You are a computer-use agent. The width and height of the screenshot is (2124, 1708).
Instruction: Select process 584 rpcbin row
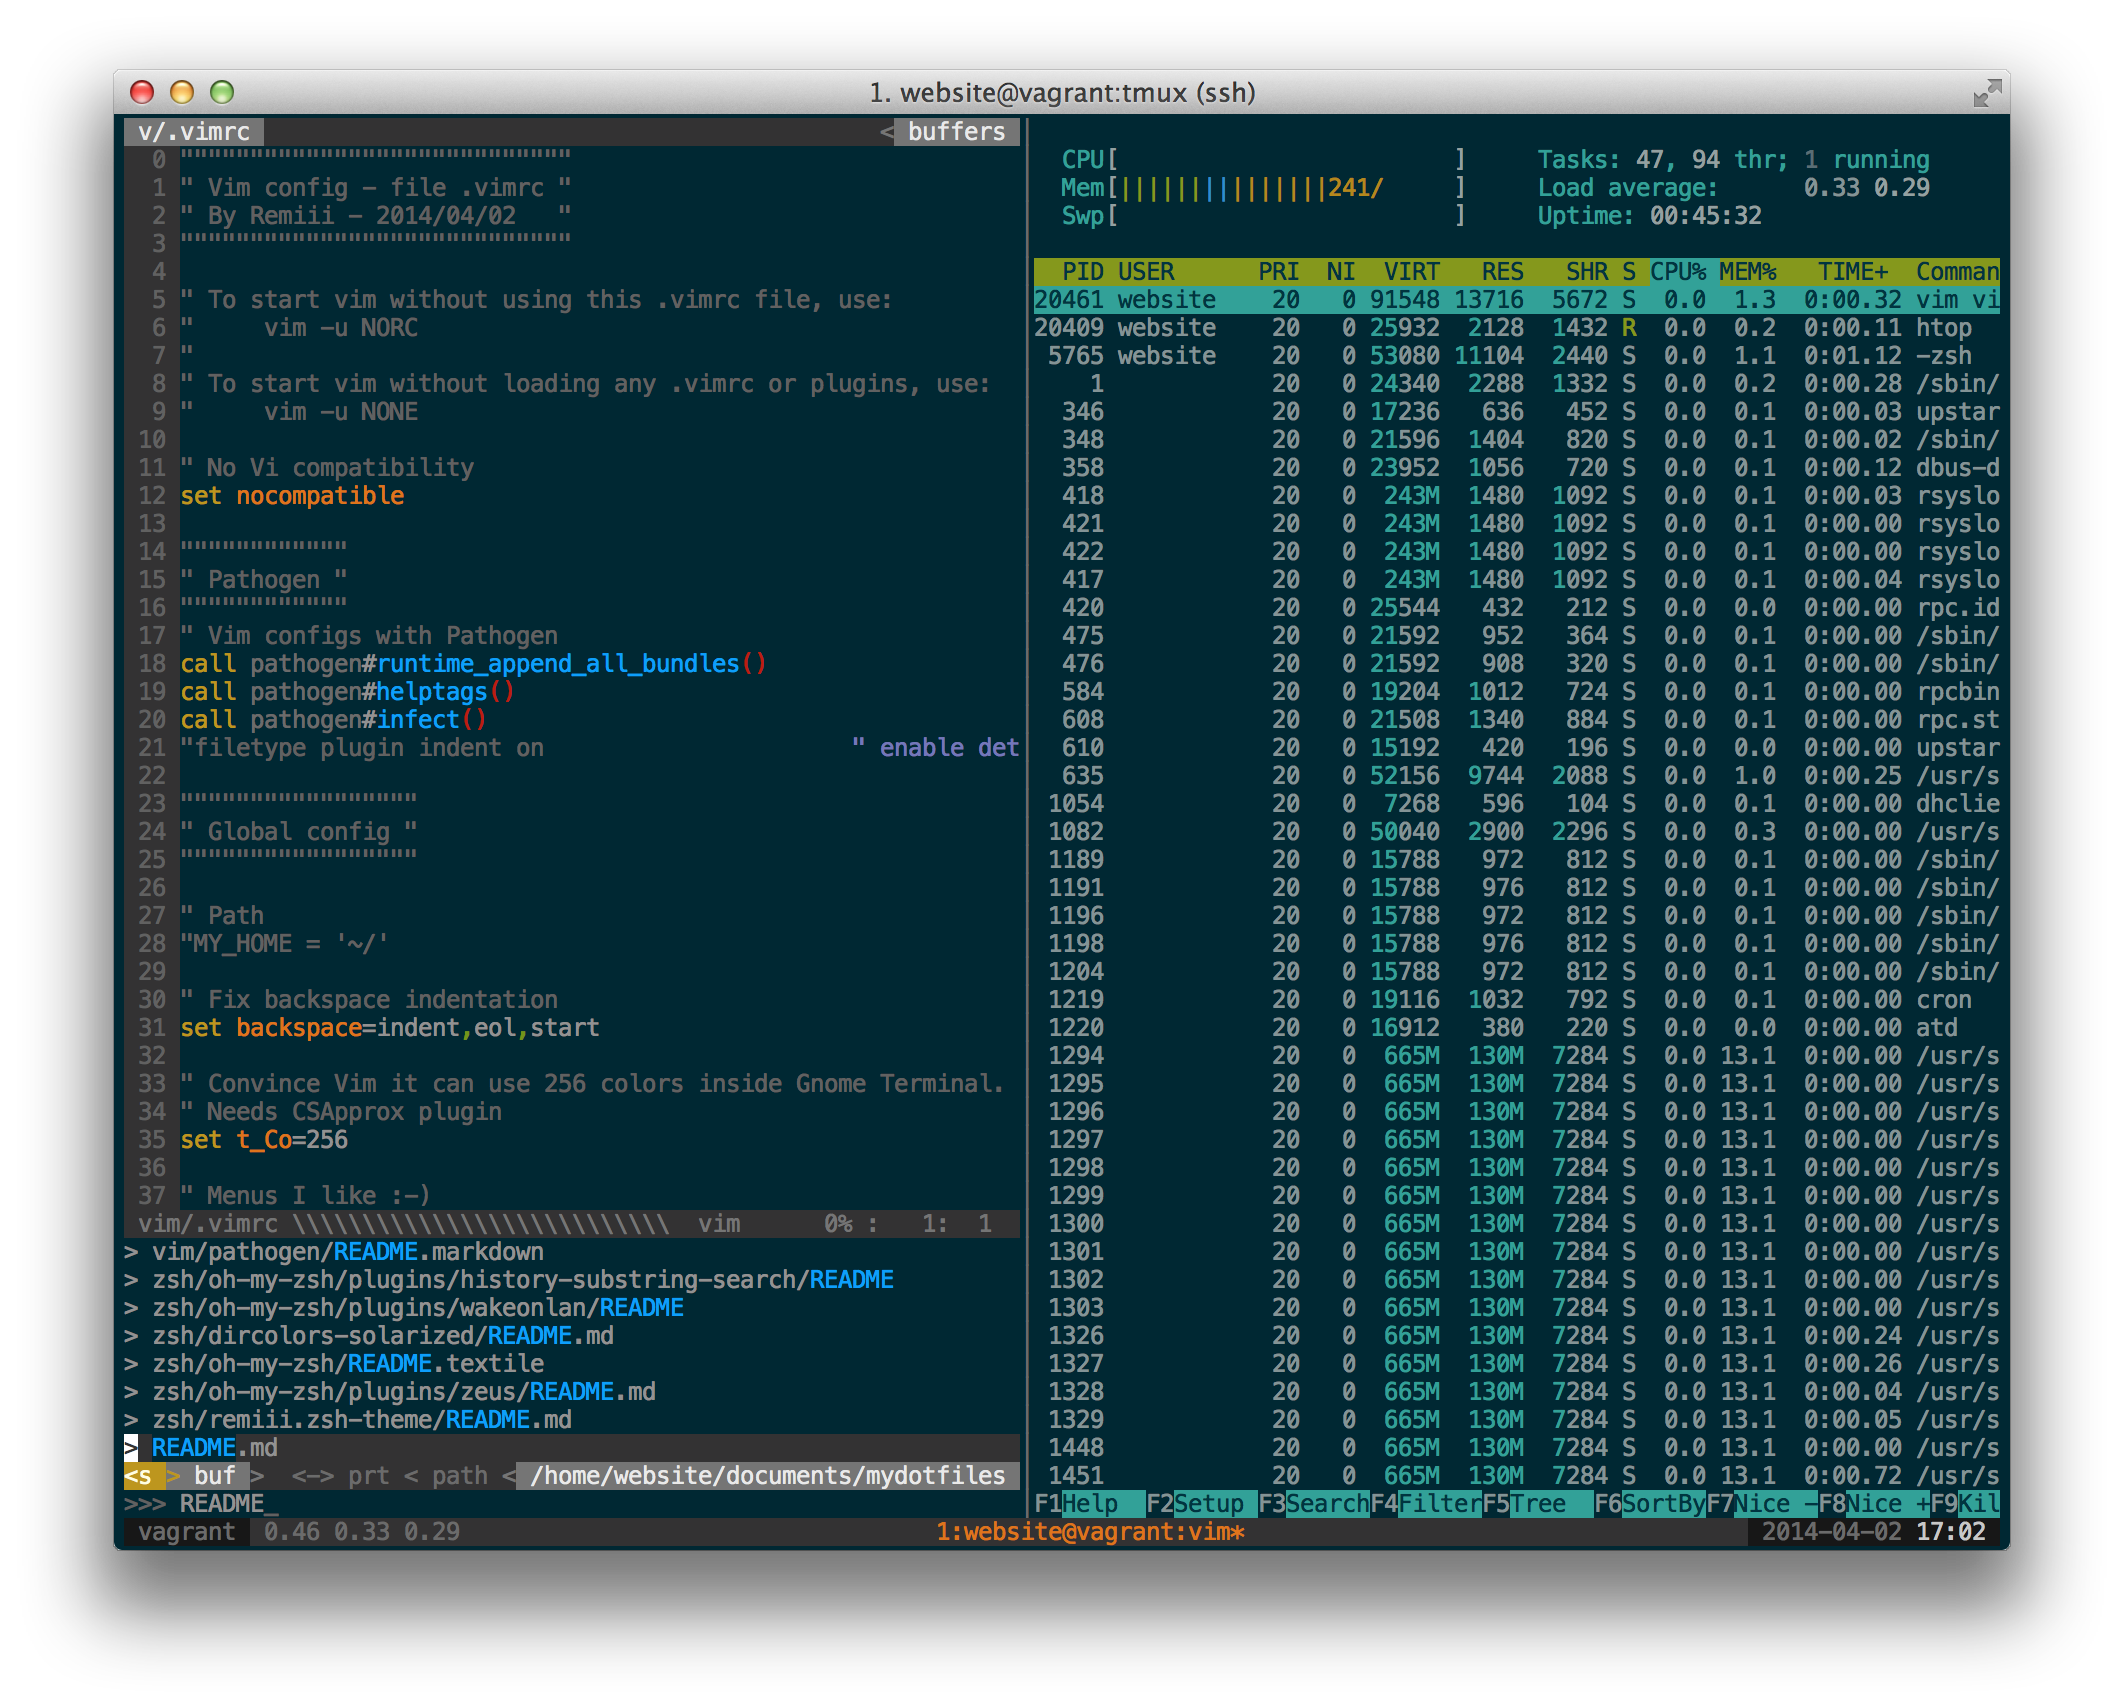pos(1517,692)
